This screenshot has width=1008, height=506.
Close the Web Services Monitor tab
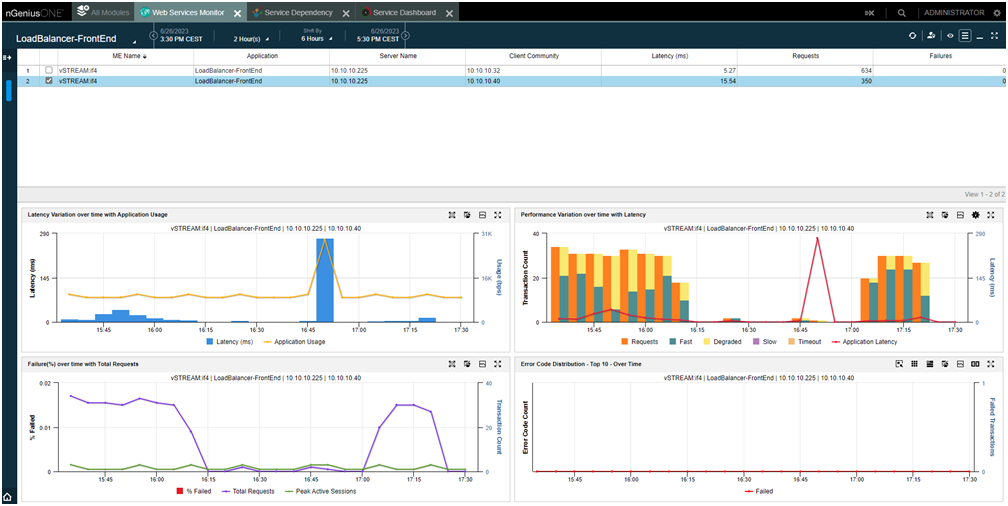coord(237,13)
